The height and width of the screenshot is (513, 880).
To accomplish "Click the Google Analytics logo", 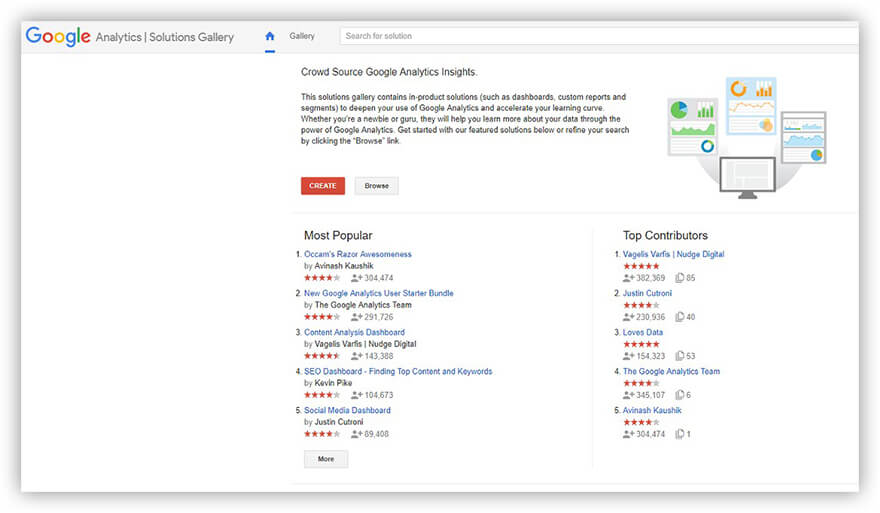I will point(130,36).
